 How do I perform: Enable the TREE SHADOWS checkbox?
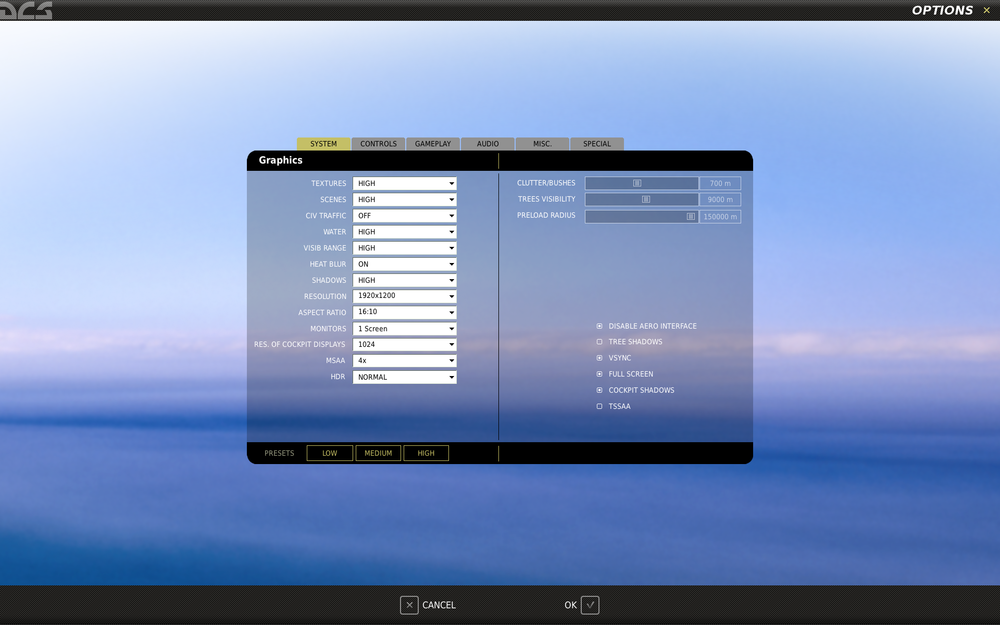click(599, 341)
